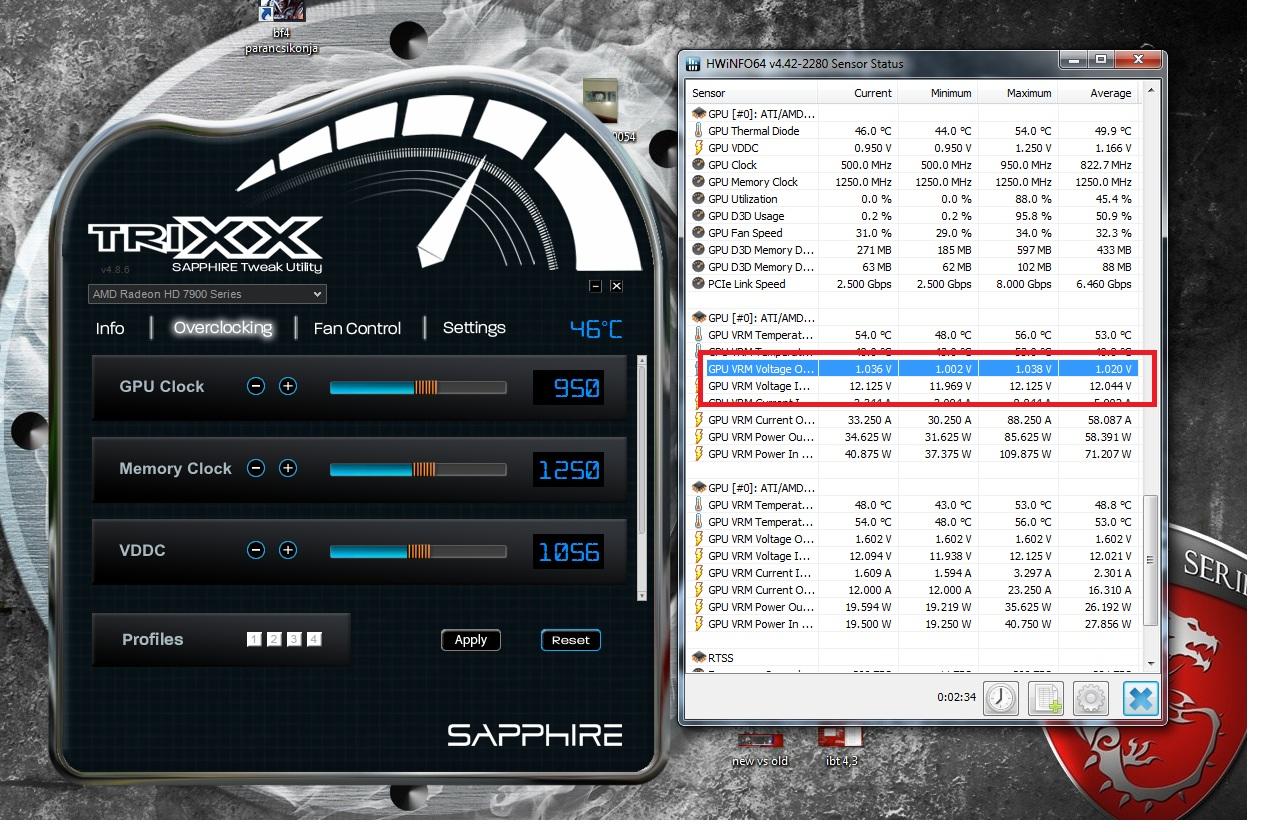Screen dimensions: 1261x832
Task: Switch to the Info tab in TRIXX
Action: point(110,328)
